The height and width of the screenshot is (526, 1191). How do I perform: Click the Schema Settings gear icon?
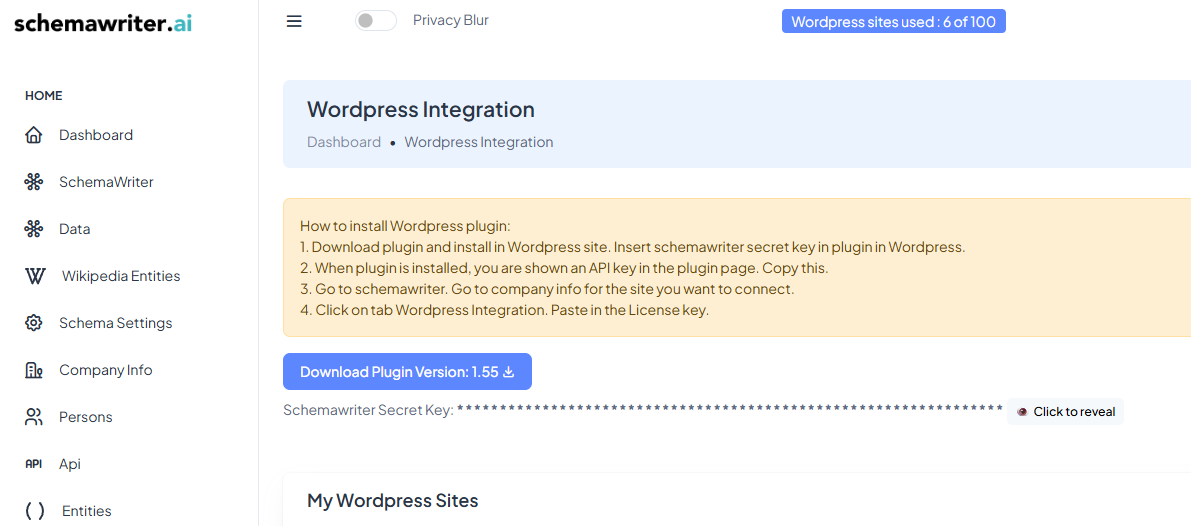coord(34,323)
